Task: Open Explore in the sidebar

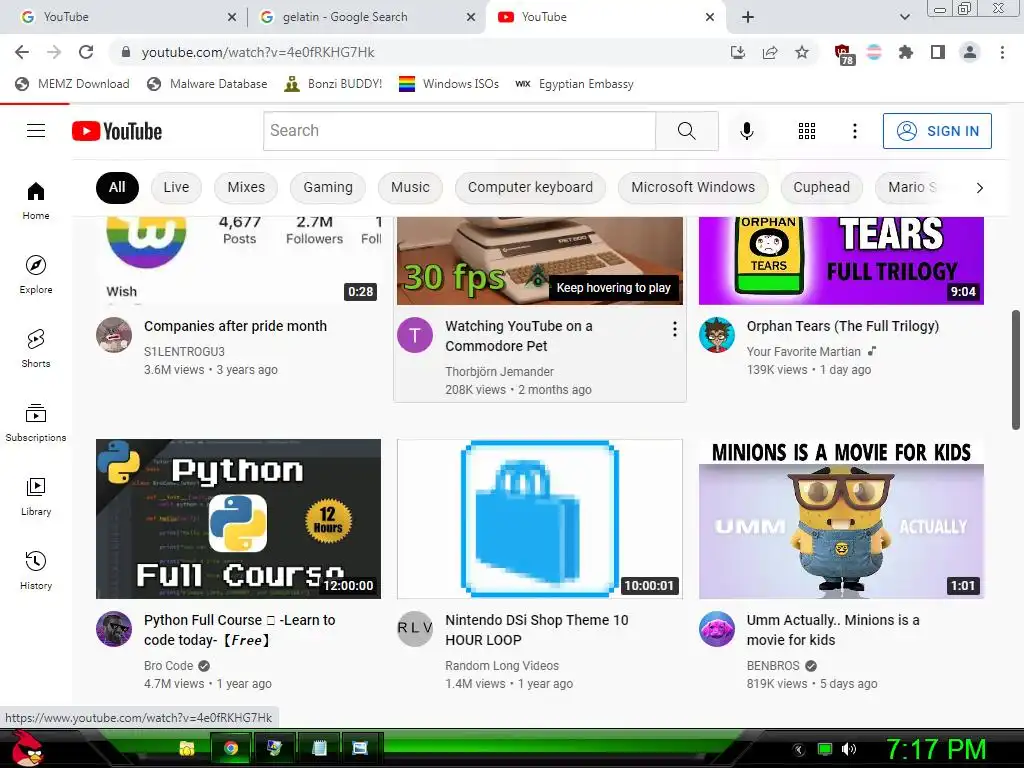Action: (36, 274)
